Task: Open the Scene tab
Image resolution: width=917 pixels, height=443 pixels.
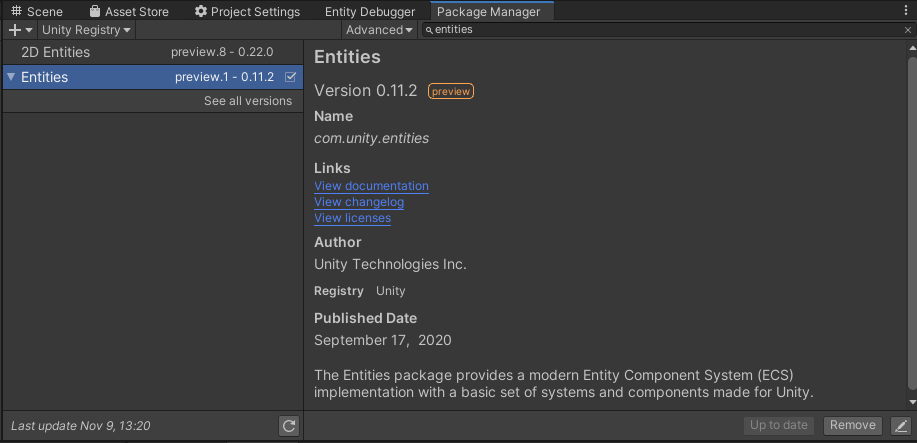Action: [37, 11]
